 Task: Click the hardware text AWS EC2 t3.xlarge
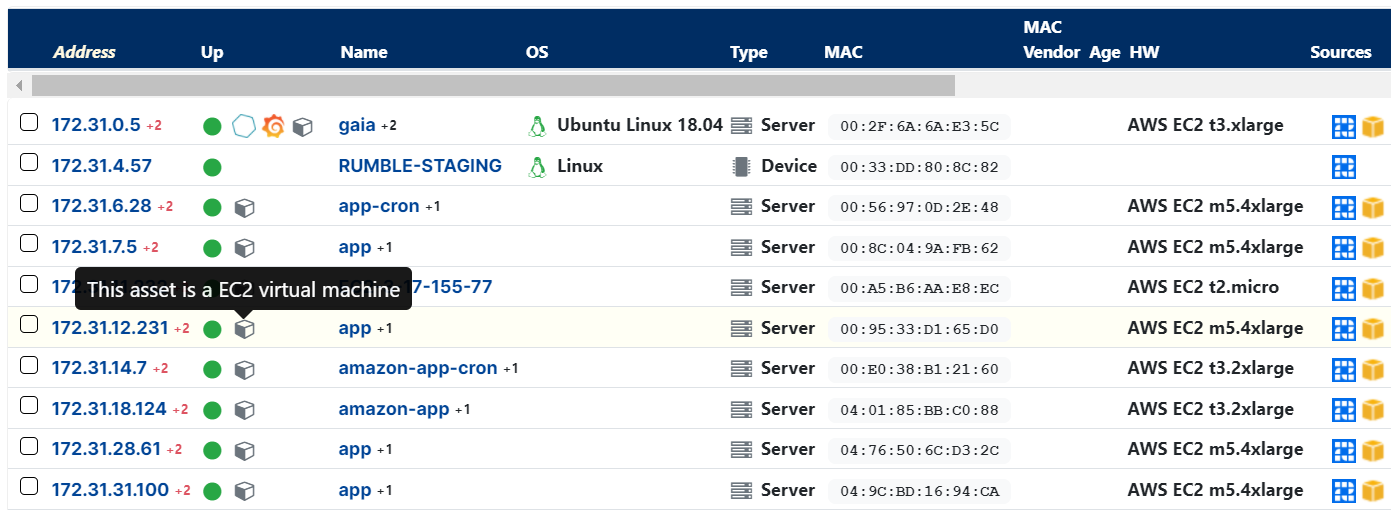pos(1205,125)
